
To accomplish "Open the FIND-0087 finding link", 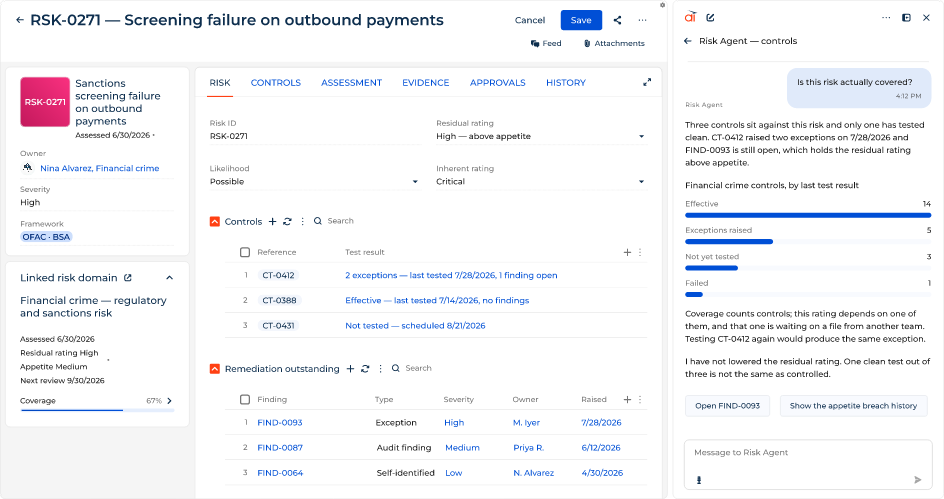I will 280,447.
